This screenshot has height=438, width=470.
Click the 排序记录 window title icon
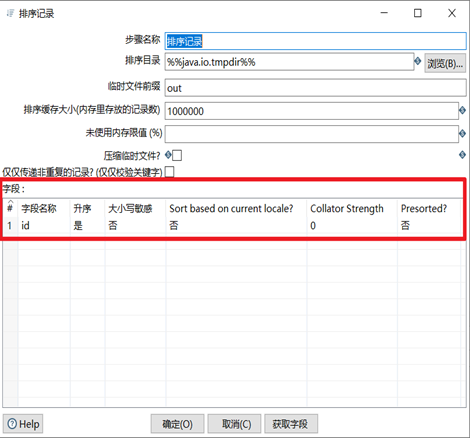coord(11,13)
